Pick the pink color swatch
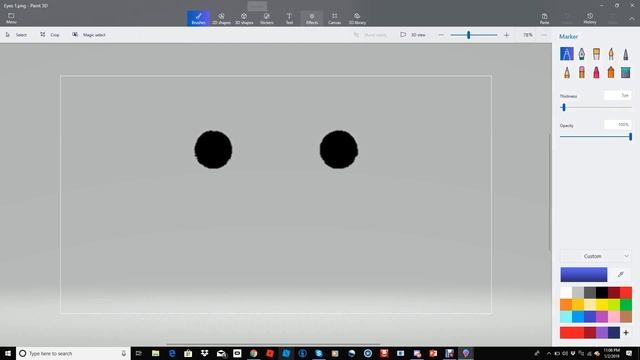The height and width of the screenshot is (360, 640). (614, 316)
